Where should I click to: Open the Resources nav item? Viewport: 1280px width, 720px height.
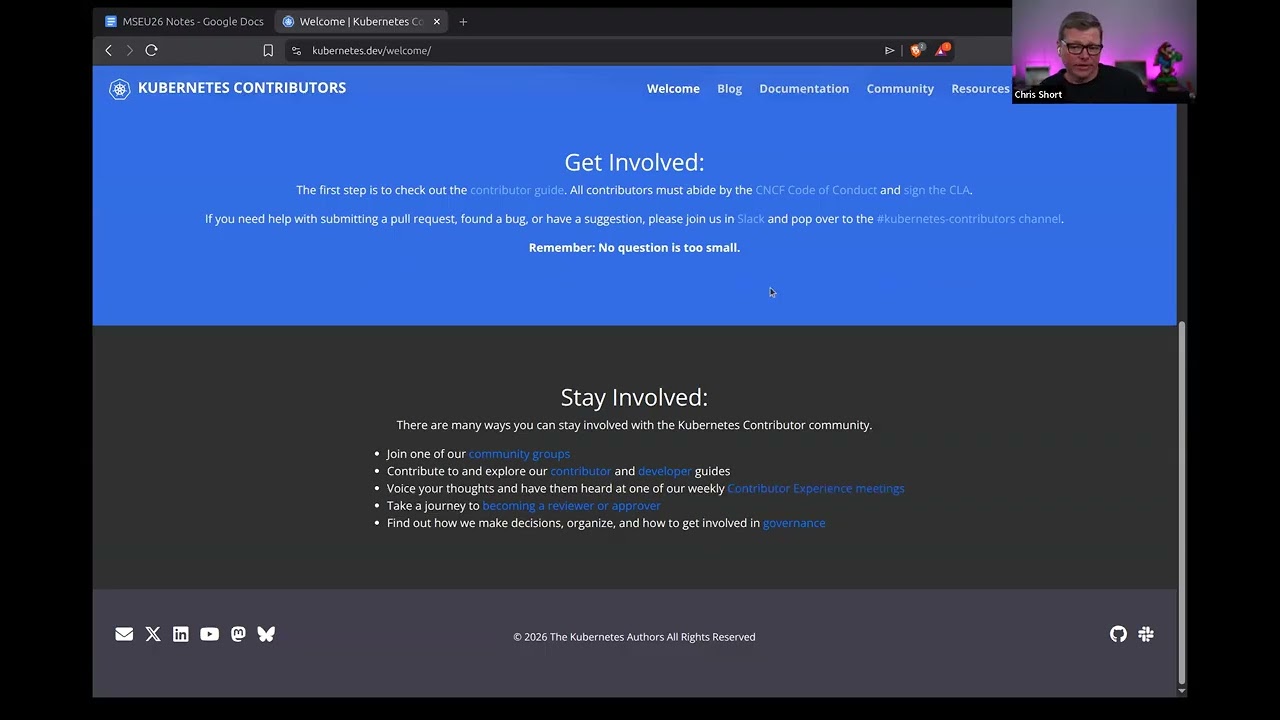click(x=980, y=89)
